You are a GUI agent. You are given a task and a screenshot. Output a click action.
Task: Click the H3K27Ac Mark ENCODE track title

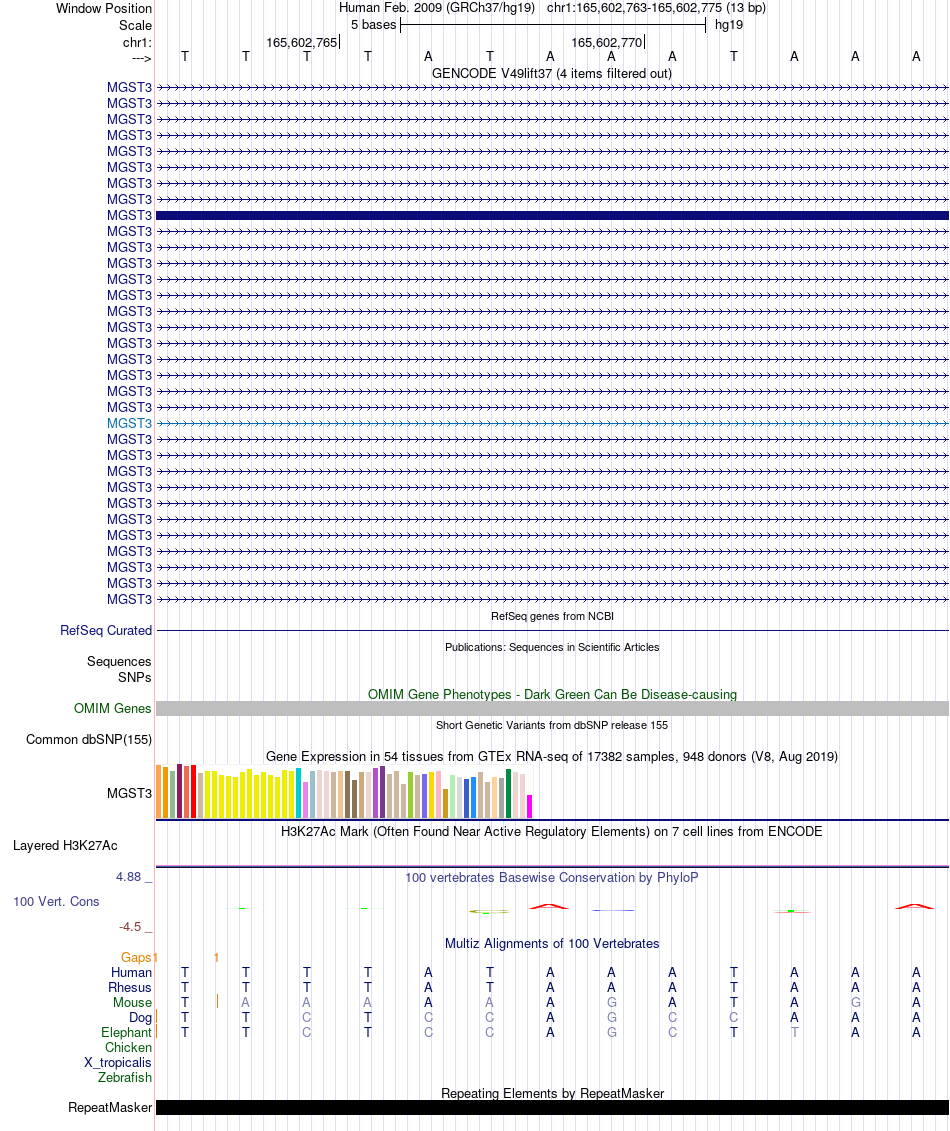point(552,831)
